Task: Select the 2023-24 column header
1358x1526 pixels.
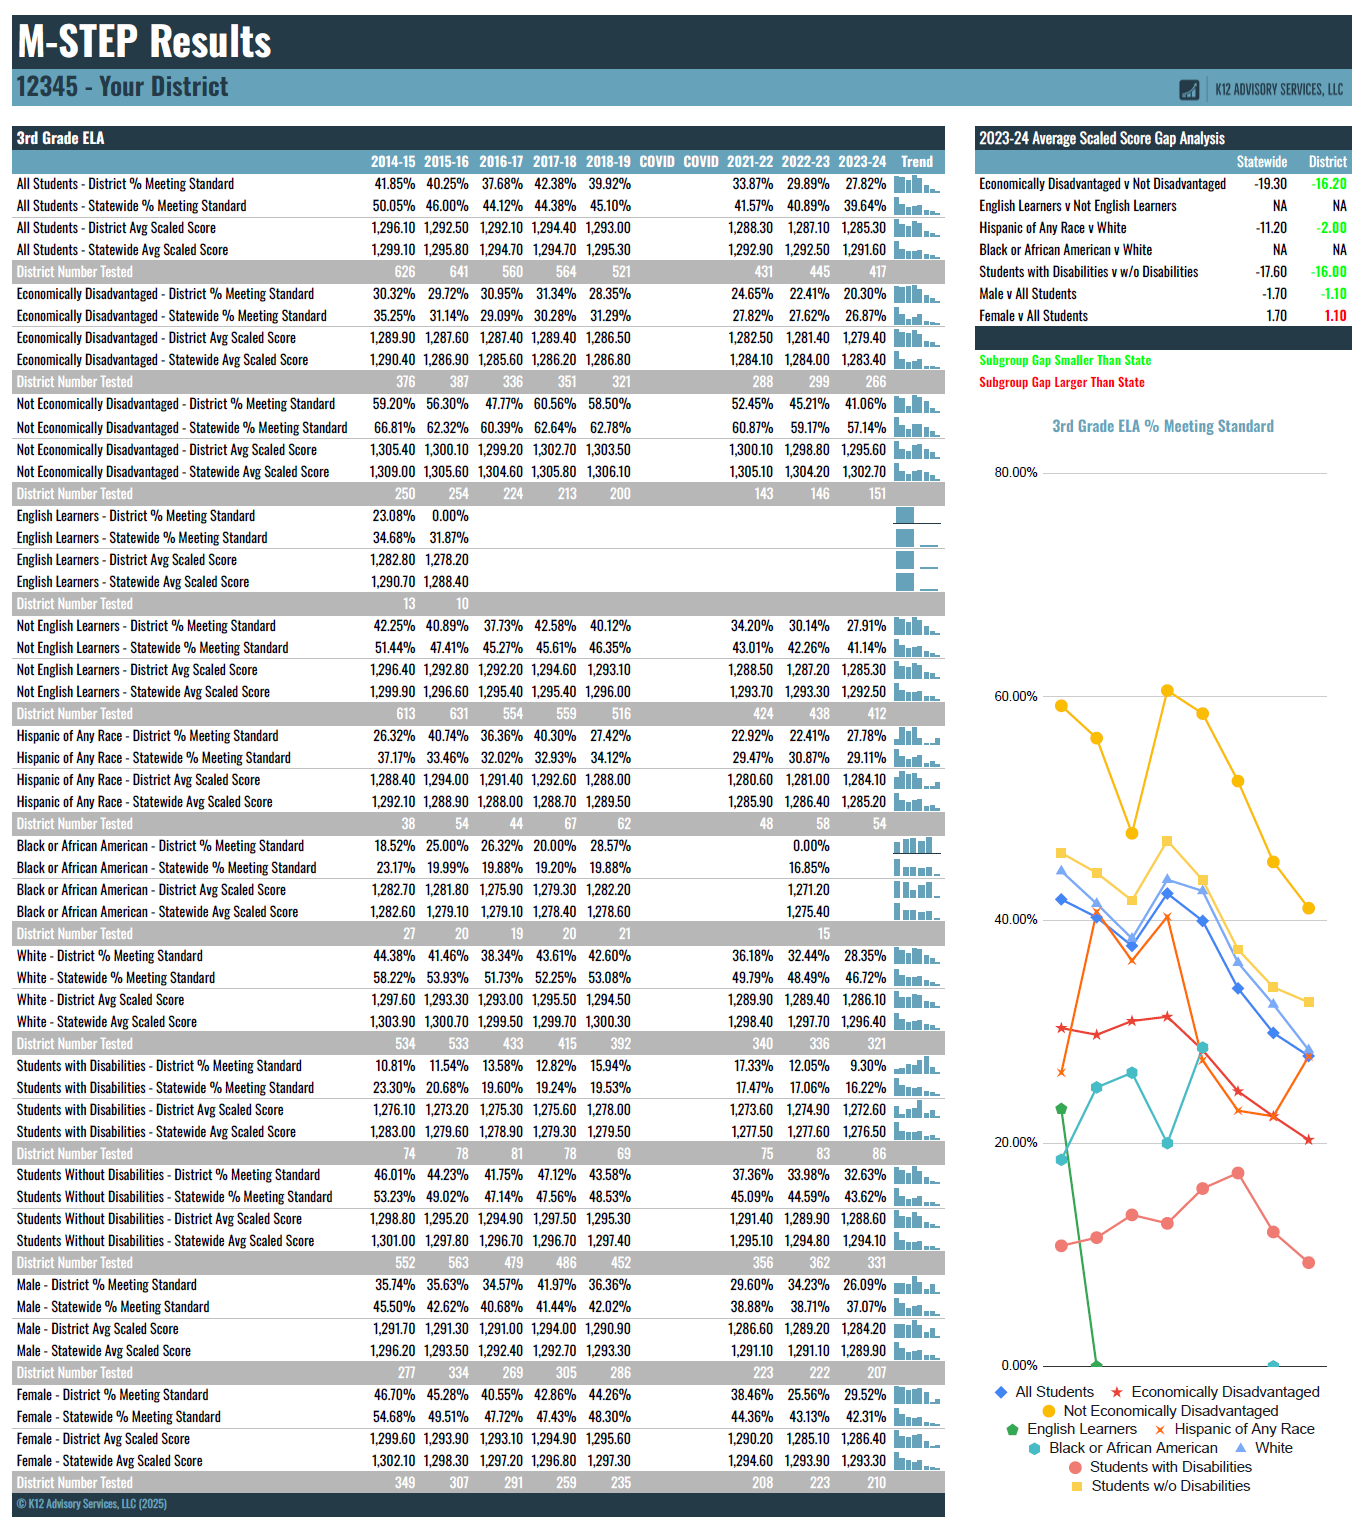Action: tap(861, 161)
